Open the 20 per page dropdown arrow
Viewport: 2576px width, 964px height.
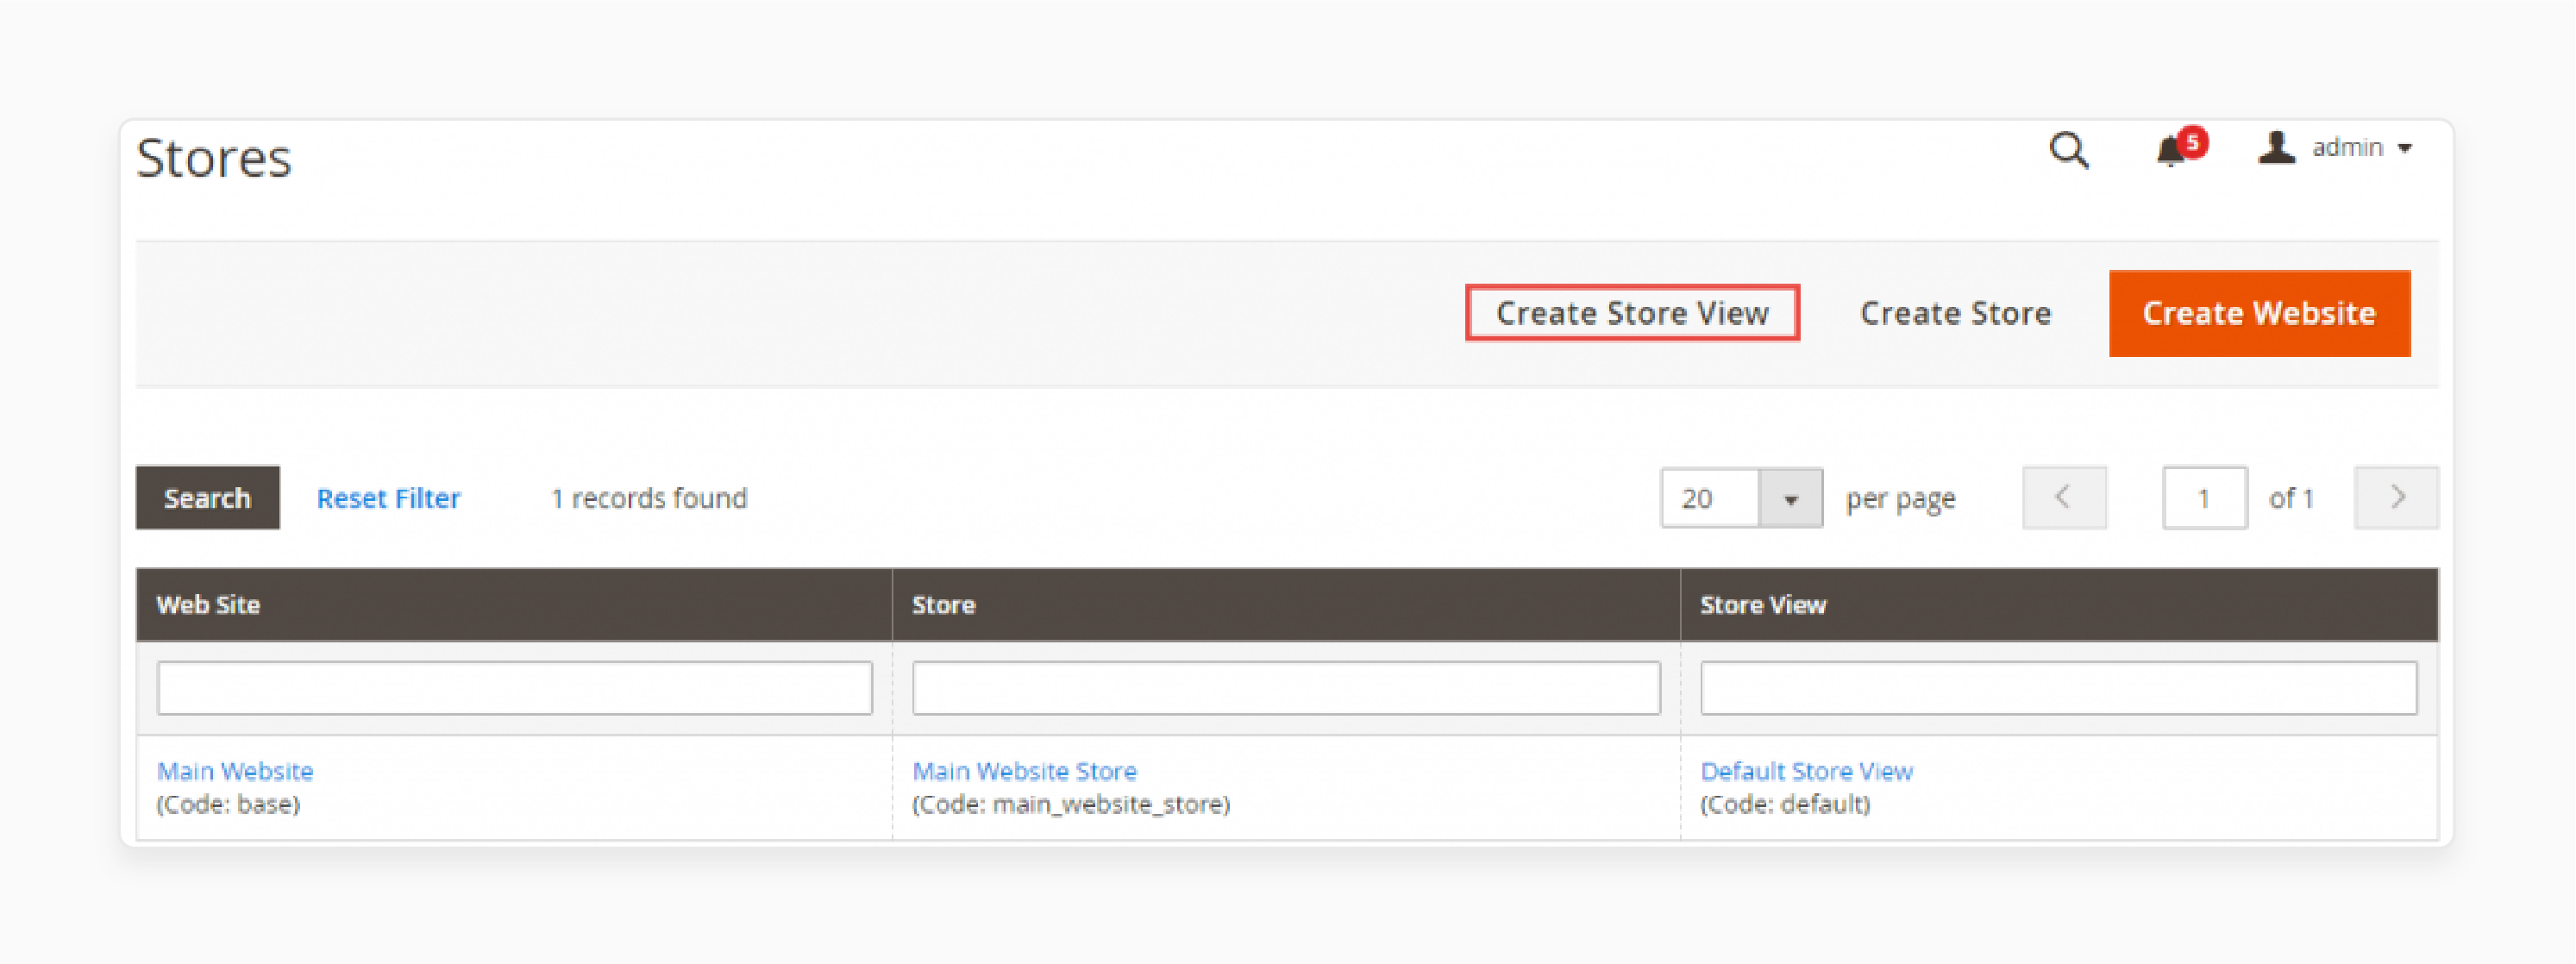(1790, 498)
